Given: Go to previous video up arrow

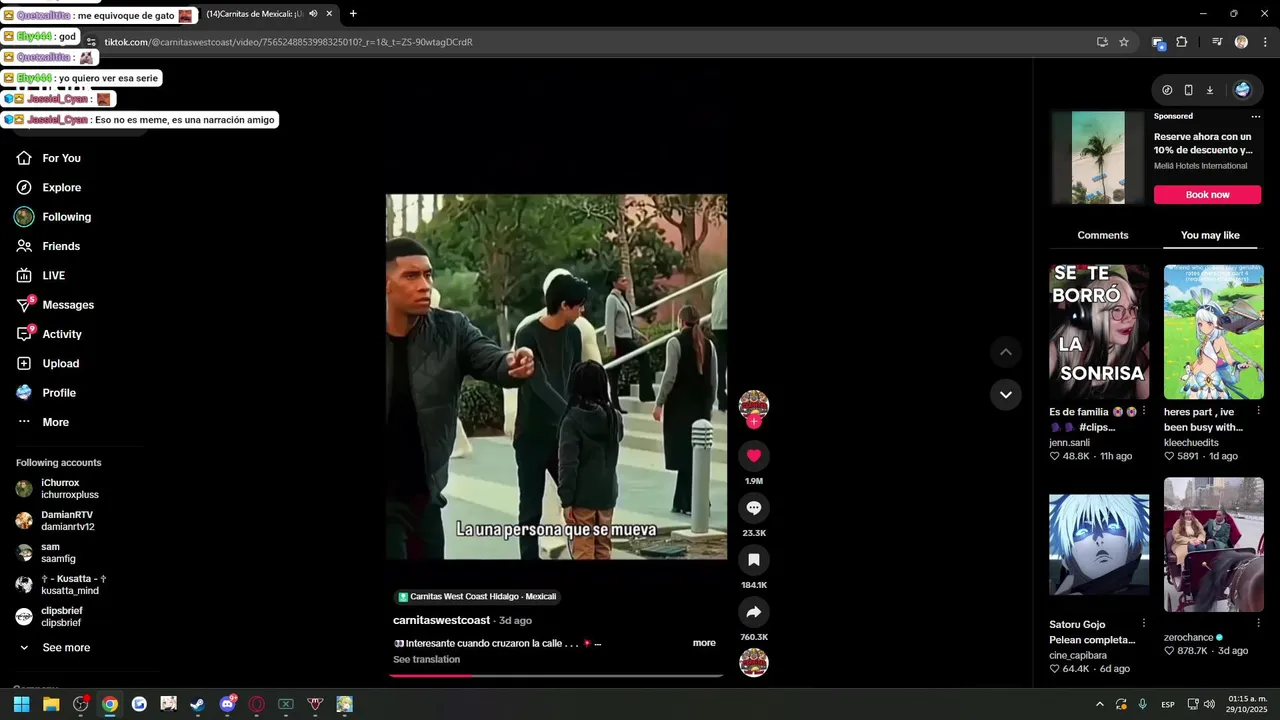Looking at the screenshot, I should coord(1006,352).
